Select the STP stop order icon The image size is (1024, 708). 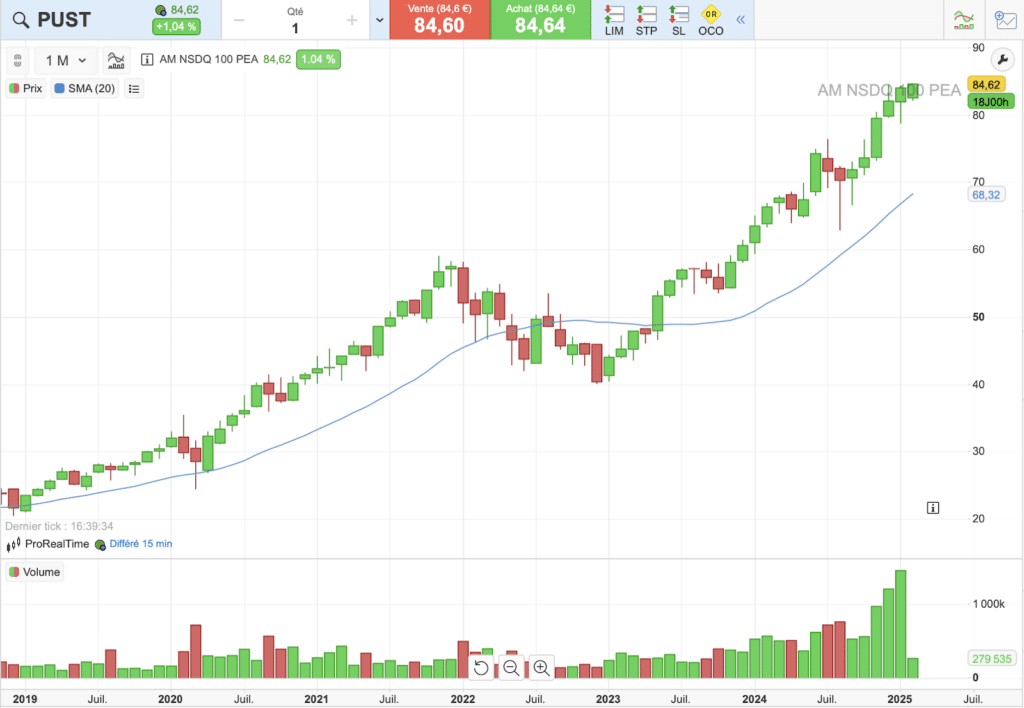point(647,20)
